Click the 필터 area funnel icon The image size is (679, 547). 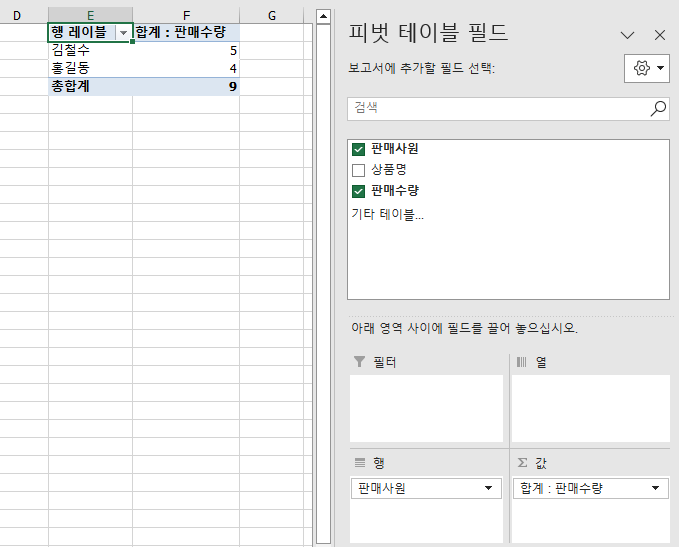click(359, 362)
